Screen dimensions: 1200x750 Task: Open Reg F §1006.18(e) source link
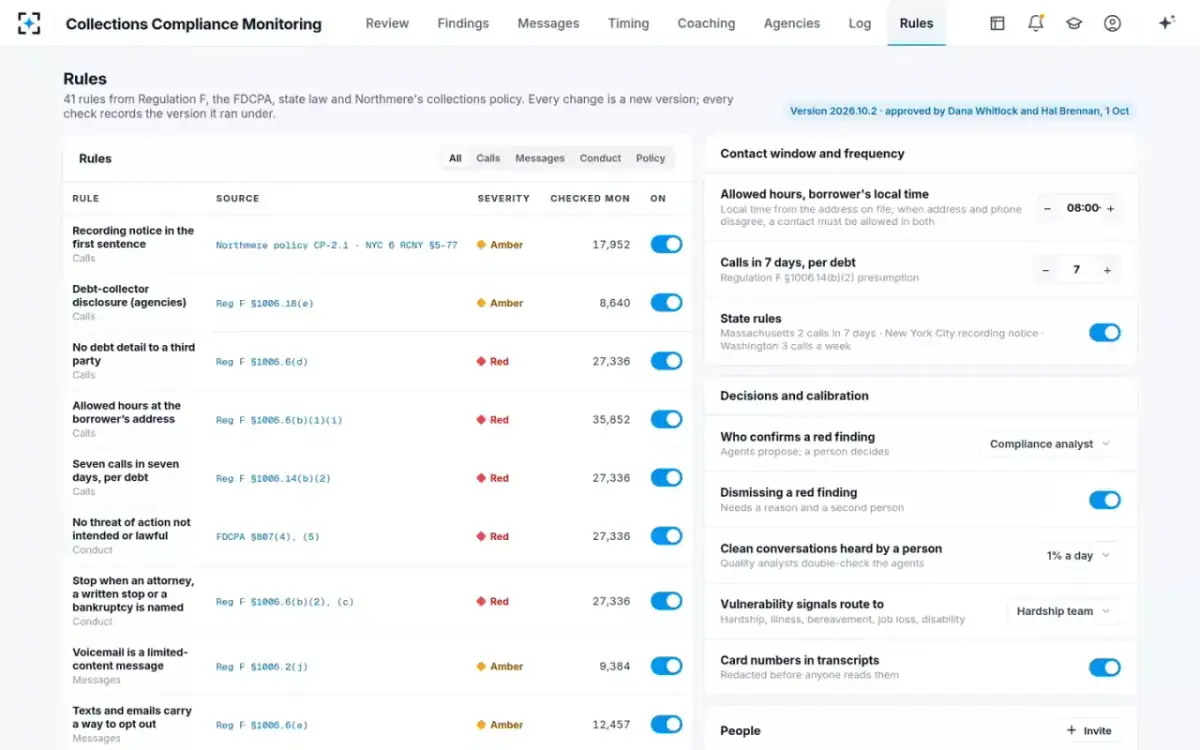(x=264, y=303)
